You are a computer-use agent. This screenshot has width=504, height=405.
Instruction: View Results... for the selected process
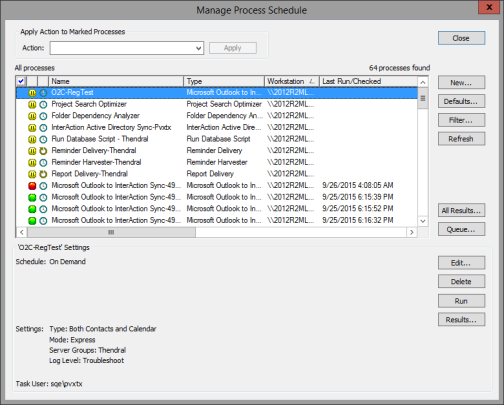point(461,320)
